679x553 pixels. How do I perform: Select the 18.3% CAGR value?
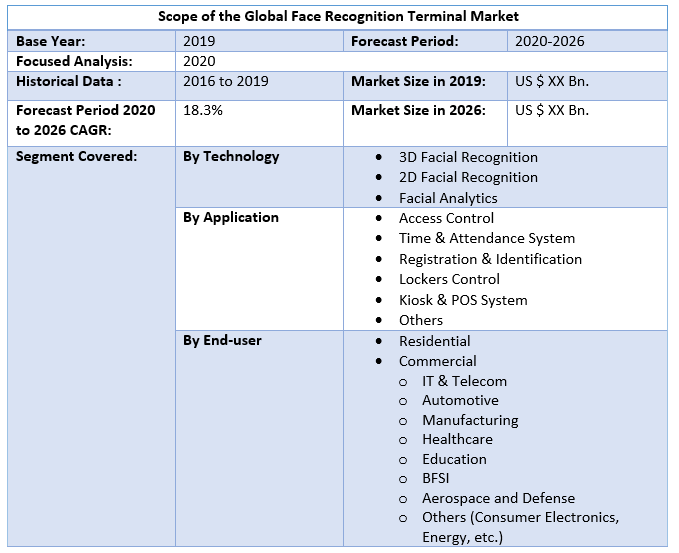[x=203, y=110]
